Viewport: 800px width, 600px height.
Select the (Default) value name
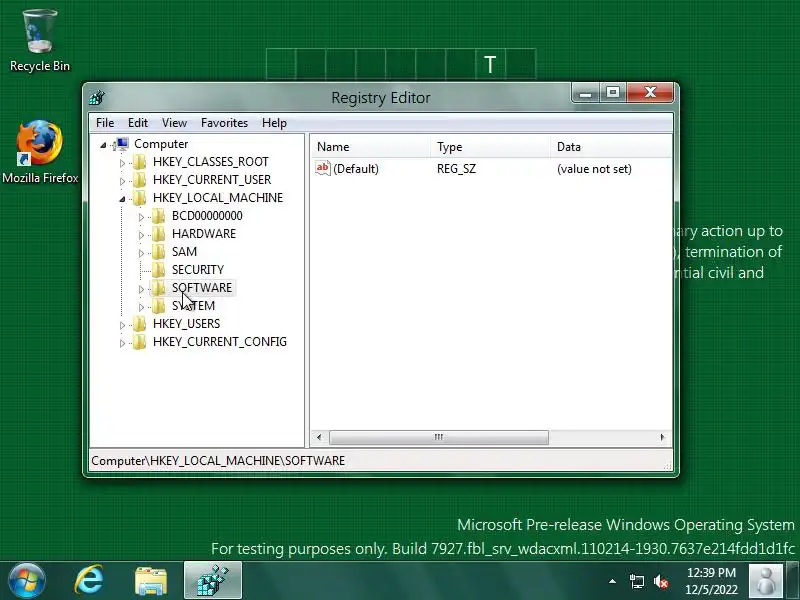(356, 169)
